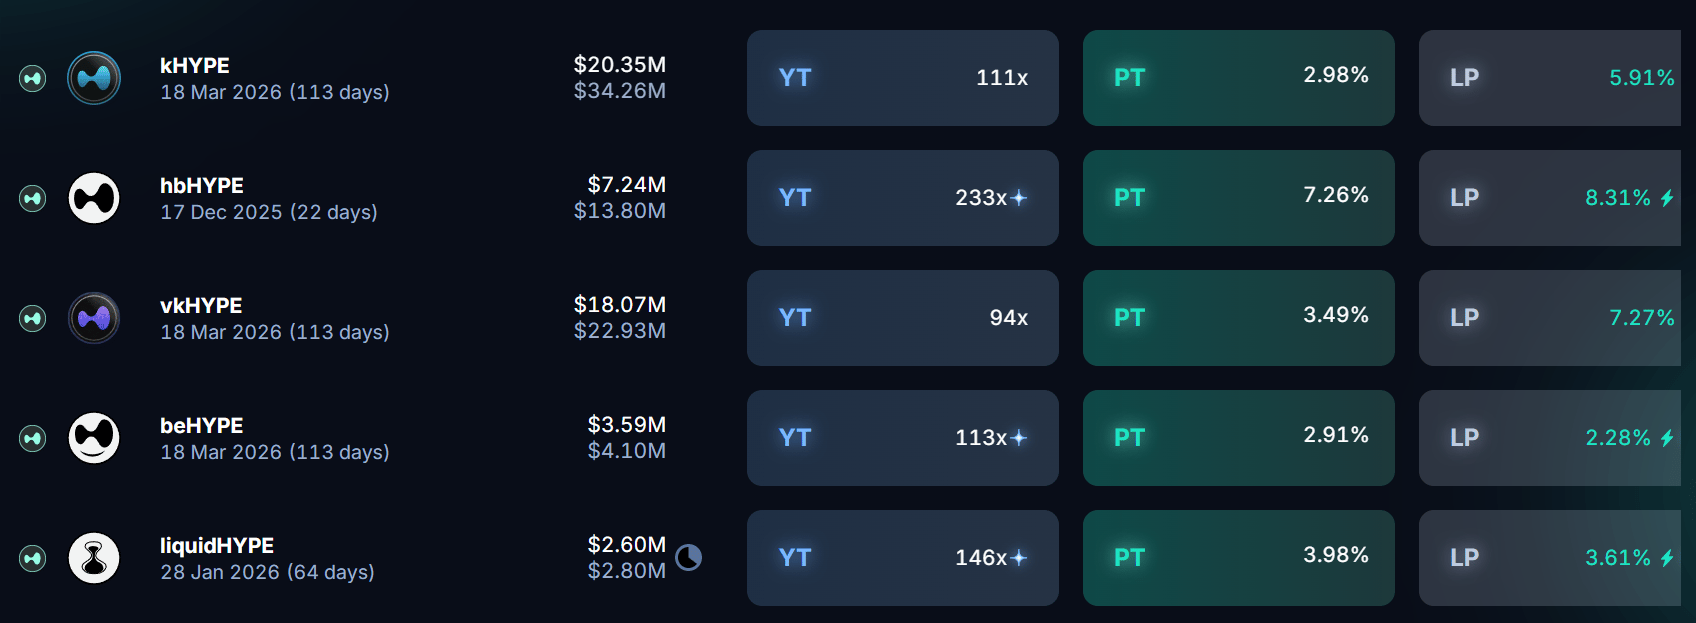This screenshot has width=1696, height=623.
Task: Click the beHYPE $3.59M liquidity value
Action: point(627,424)
